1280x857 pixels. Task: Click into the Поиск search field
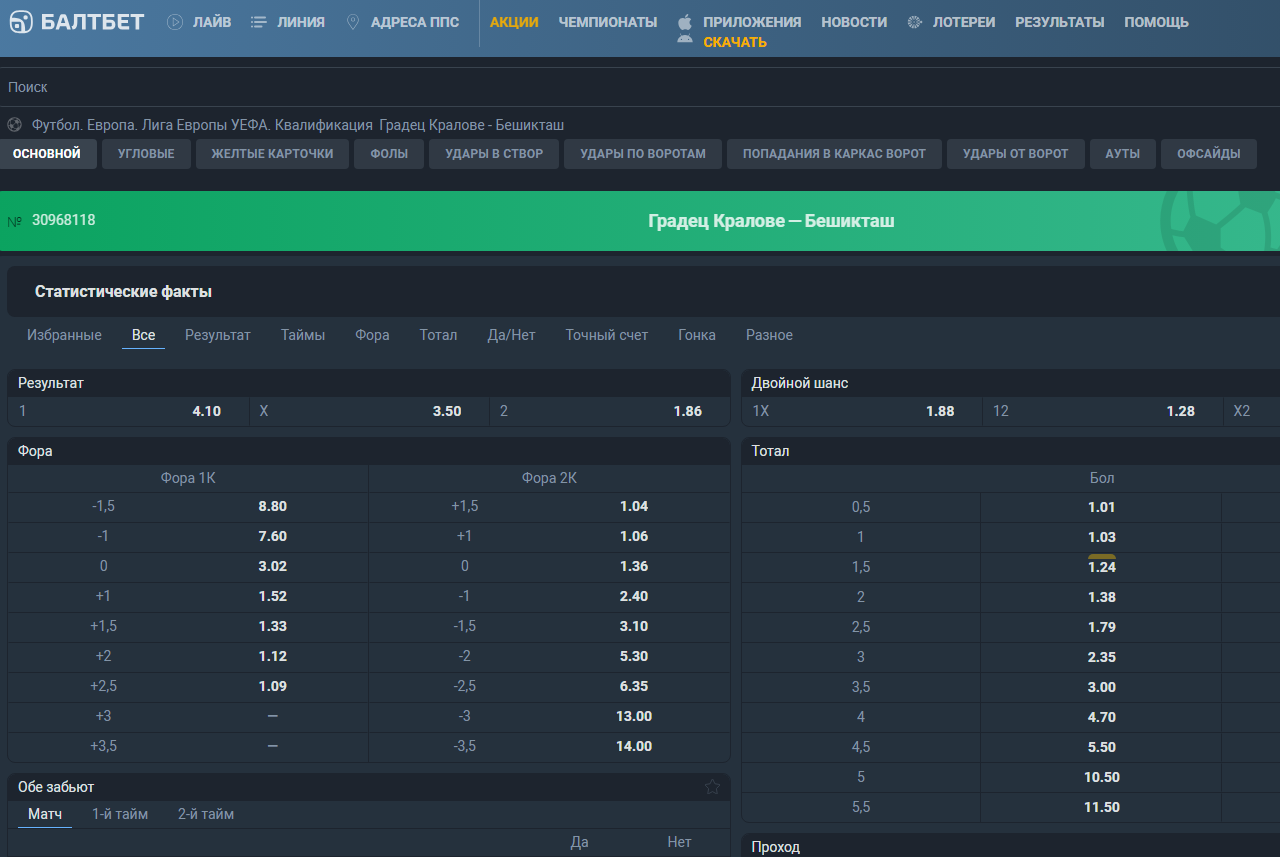(x=640, y=87)
